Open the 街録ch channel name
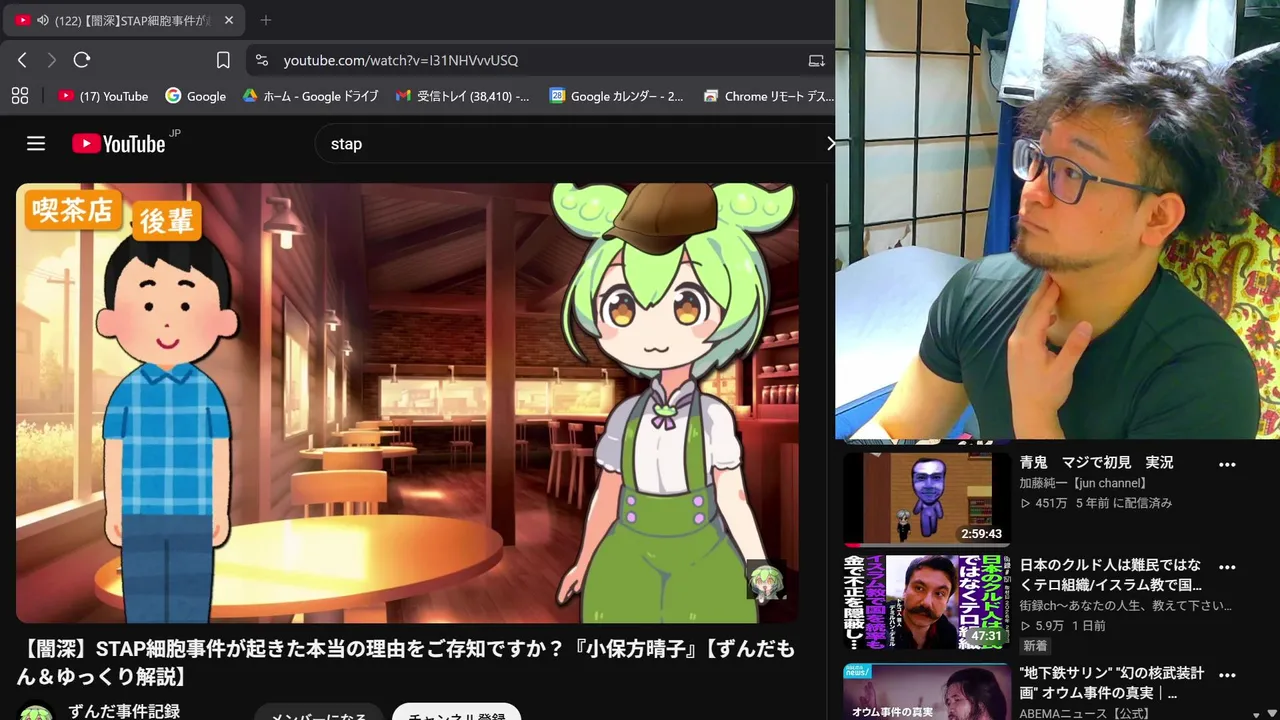Screen dimensions: 1280x720 [1125, 606]
